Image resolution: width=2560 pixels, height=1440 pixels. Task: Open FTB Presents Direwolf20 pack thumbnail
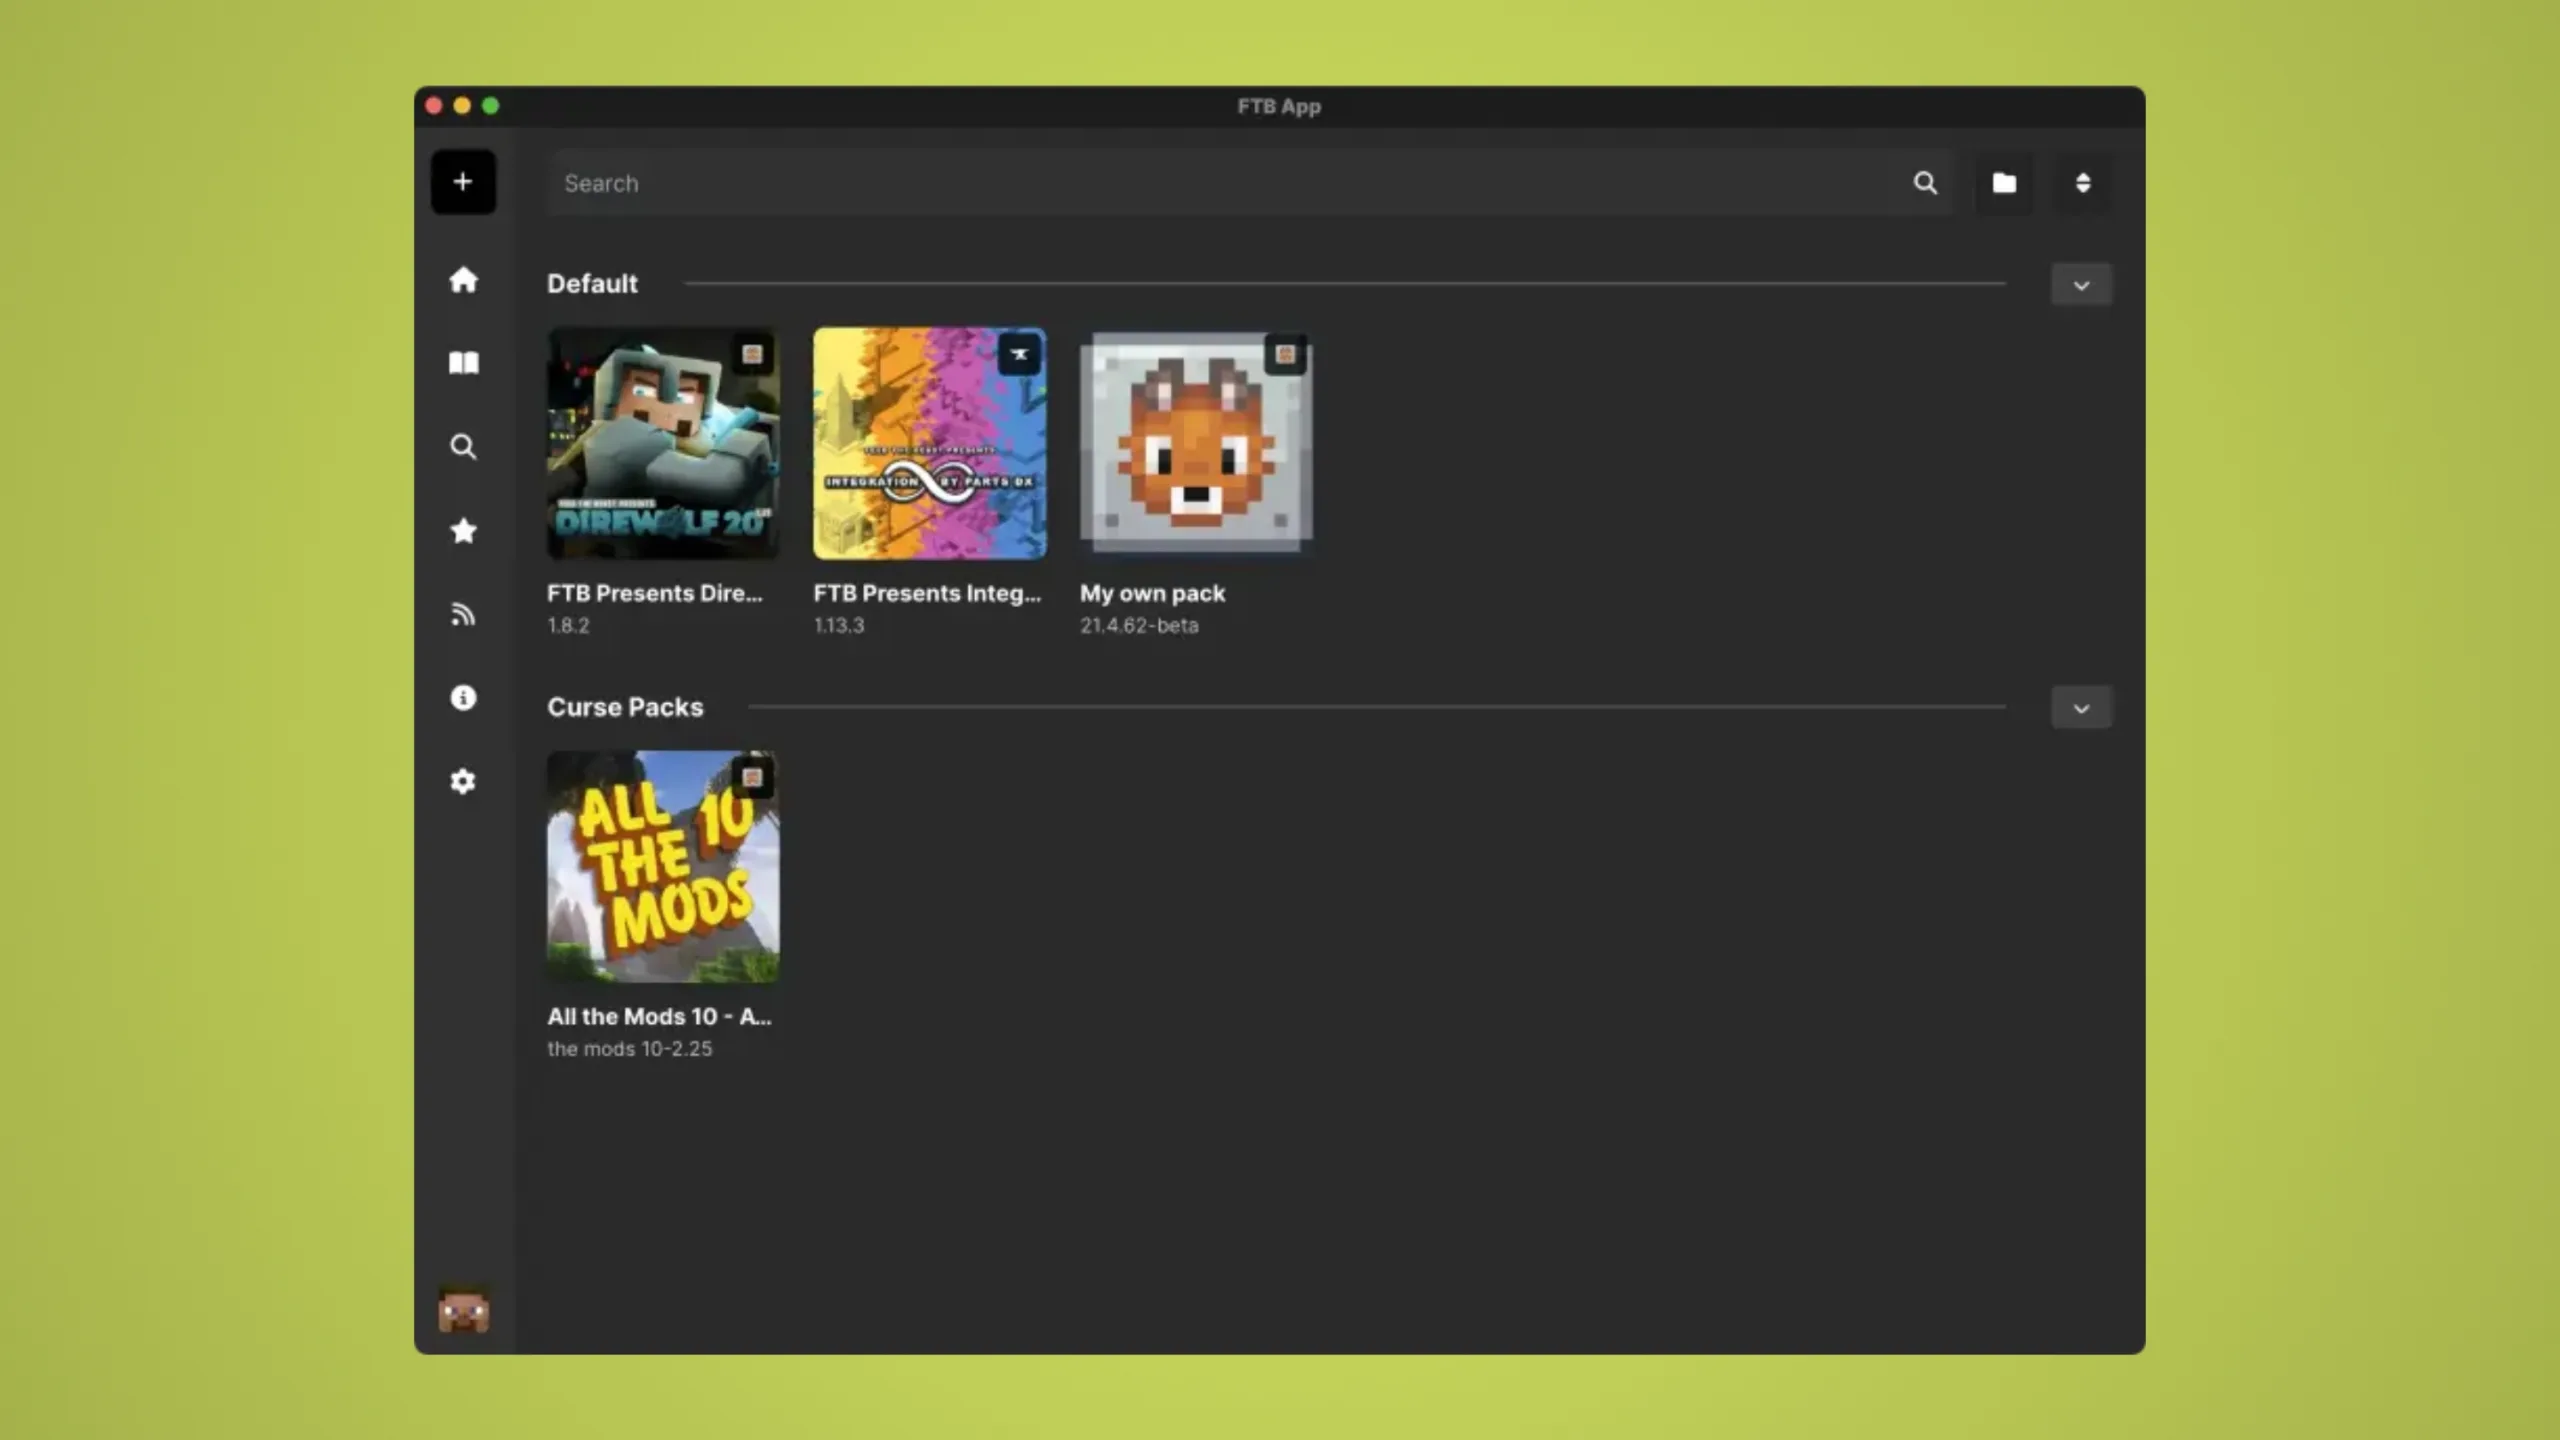(x=663, y=443)
